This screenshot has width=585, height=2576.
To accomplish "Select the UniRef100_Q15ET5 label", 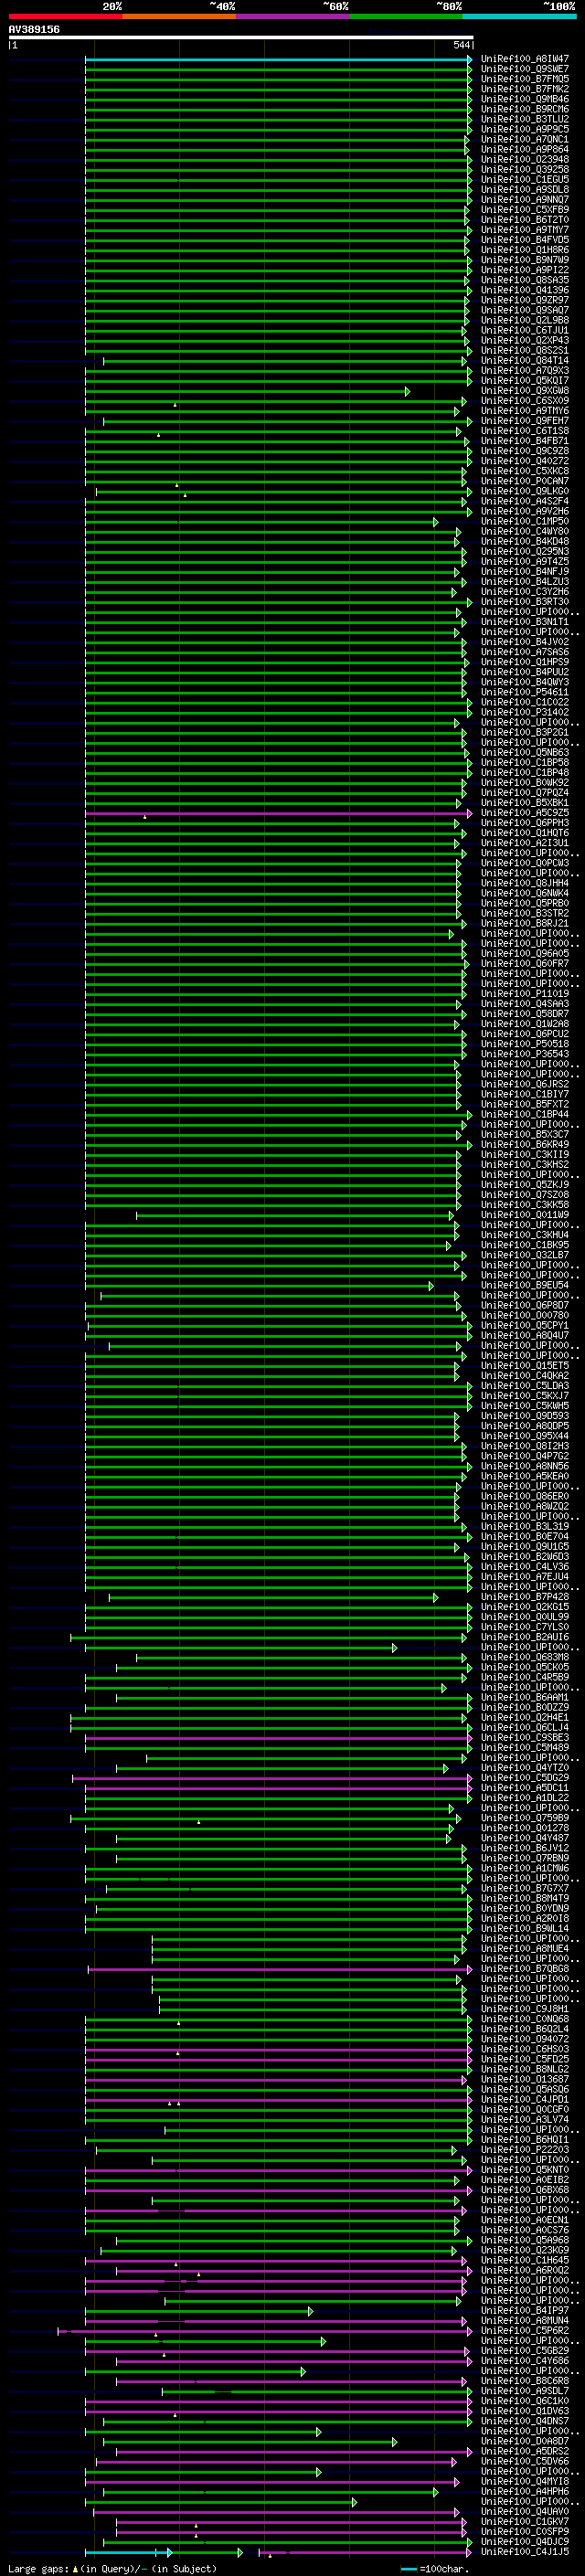I will 525,1365.
